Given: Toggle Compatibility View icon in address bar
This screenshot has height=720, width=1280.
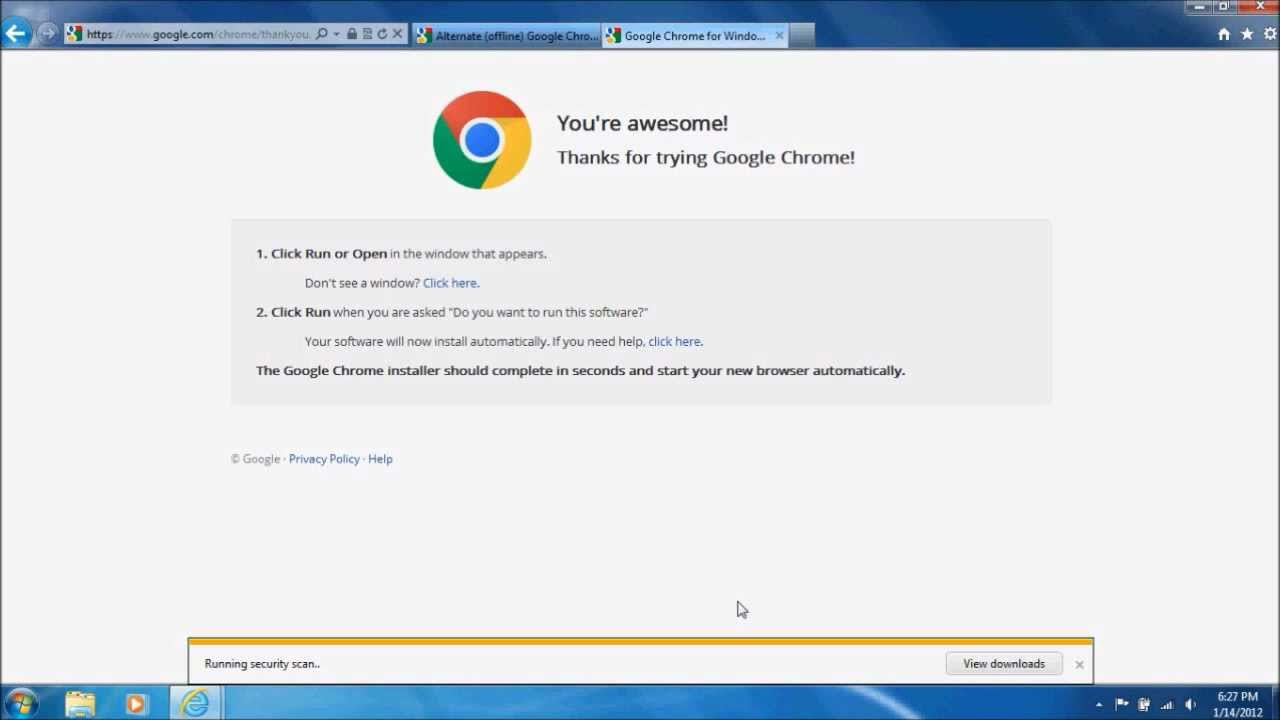Looking at the screenshot, I should 367,34.
